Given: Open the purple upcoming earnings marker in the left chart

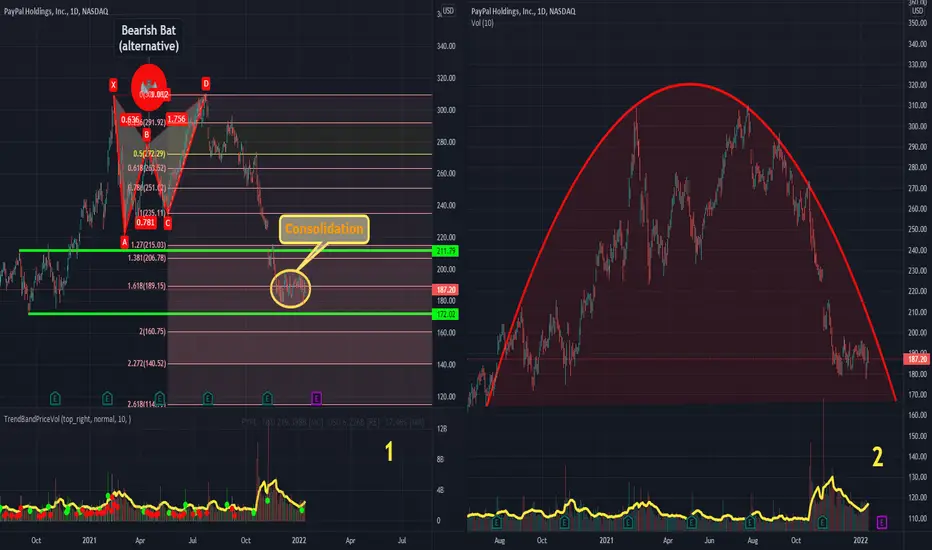Looking at the screenshot, I should click(316, 398).
